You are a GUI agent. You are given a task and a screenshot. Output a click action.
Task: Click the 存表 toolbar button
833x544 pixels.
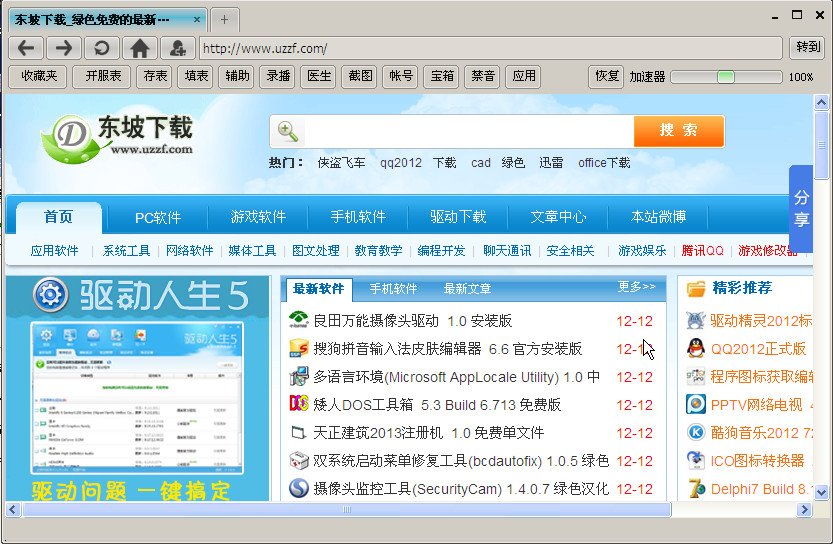tap(155, 76)
